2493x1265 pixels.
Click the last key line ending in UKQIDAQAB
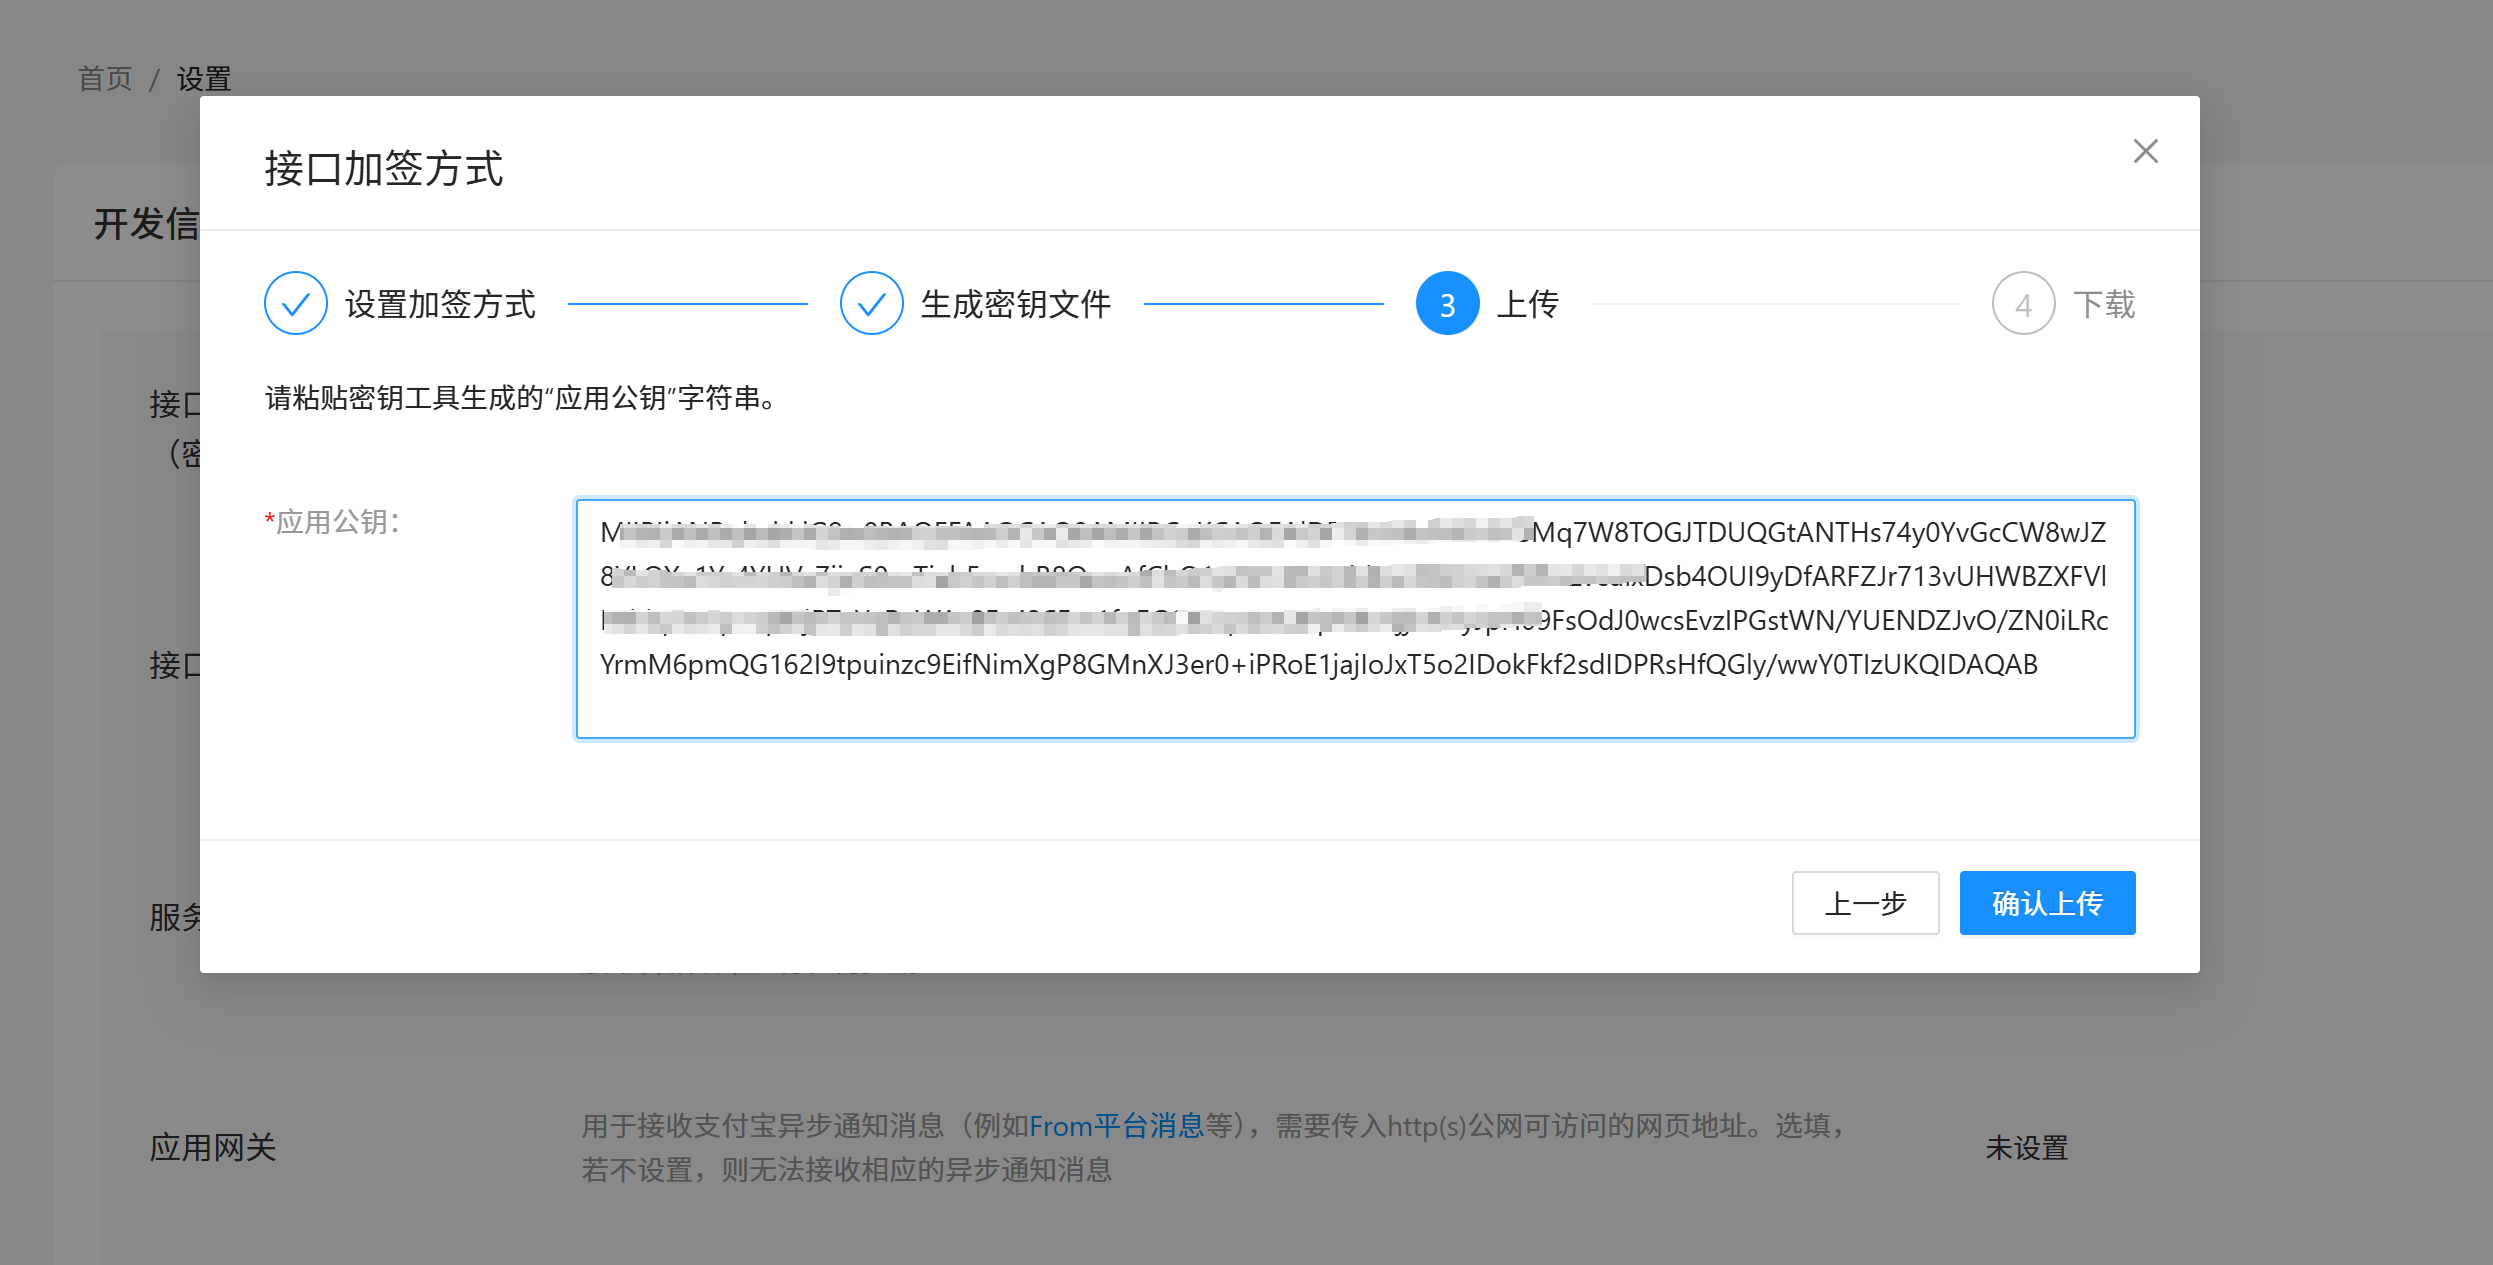[x=1318, y=665]
